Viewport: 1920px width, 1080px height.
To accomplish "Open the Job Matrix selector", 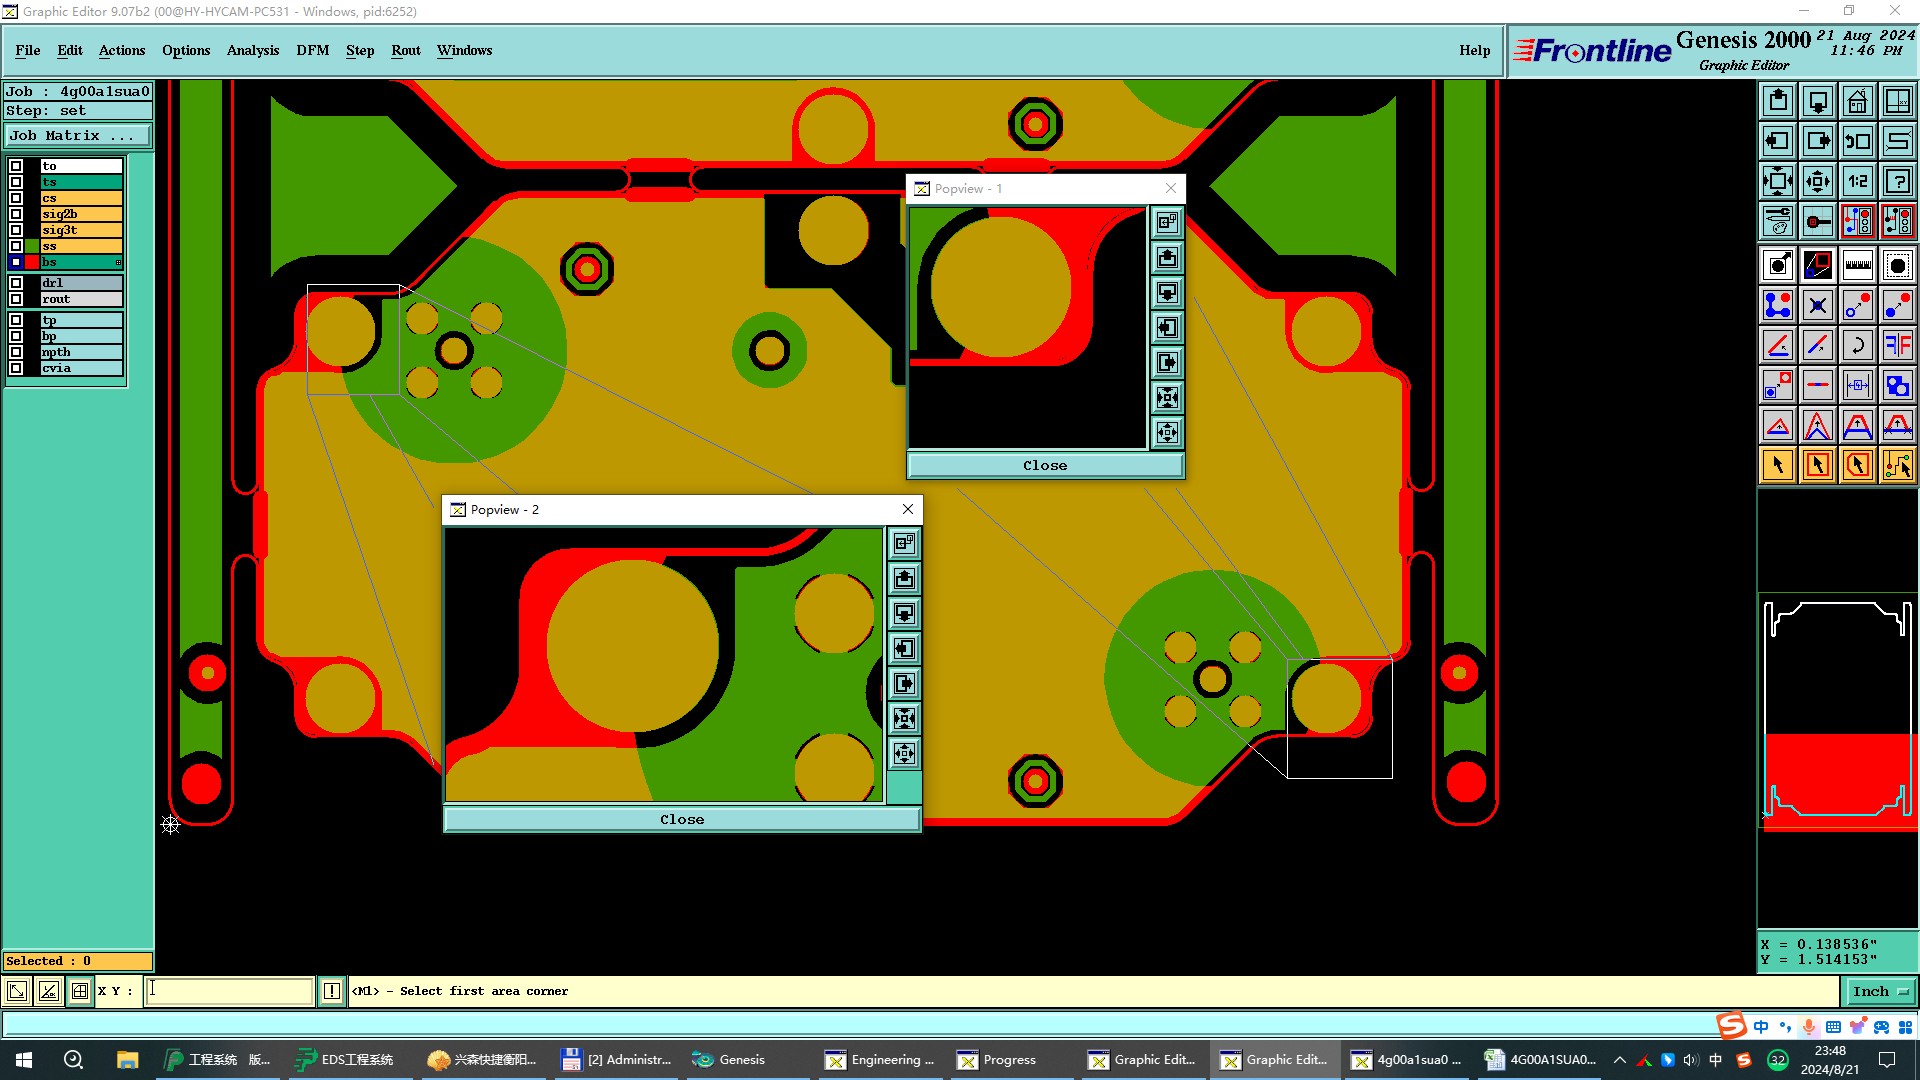I will tap(78, 136).
